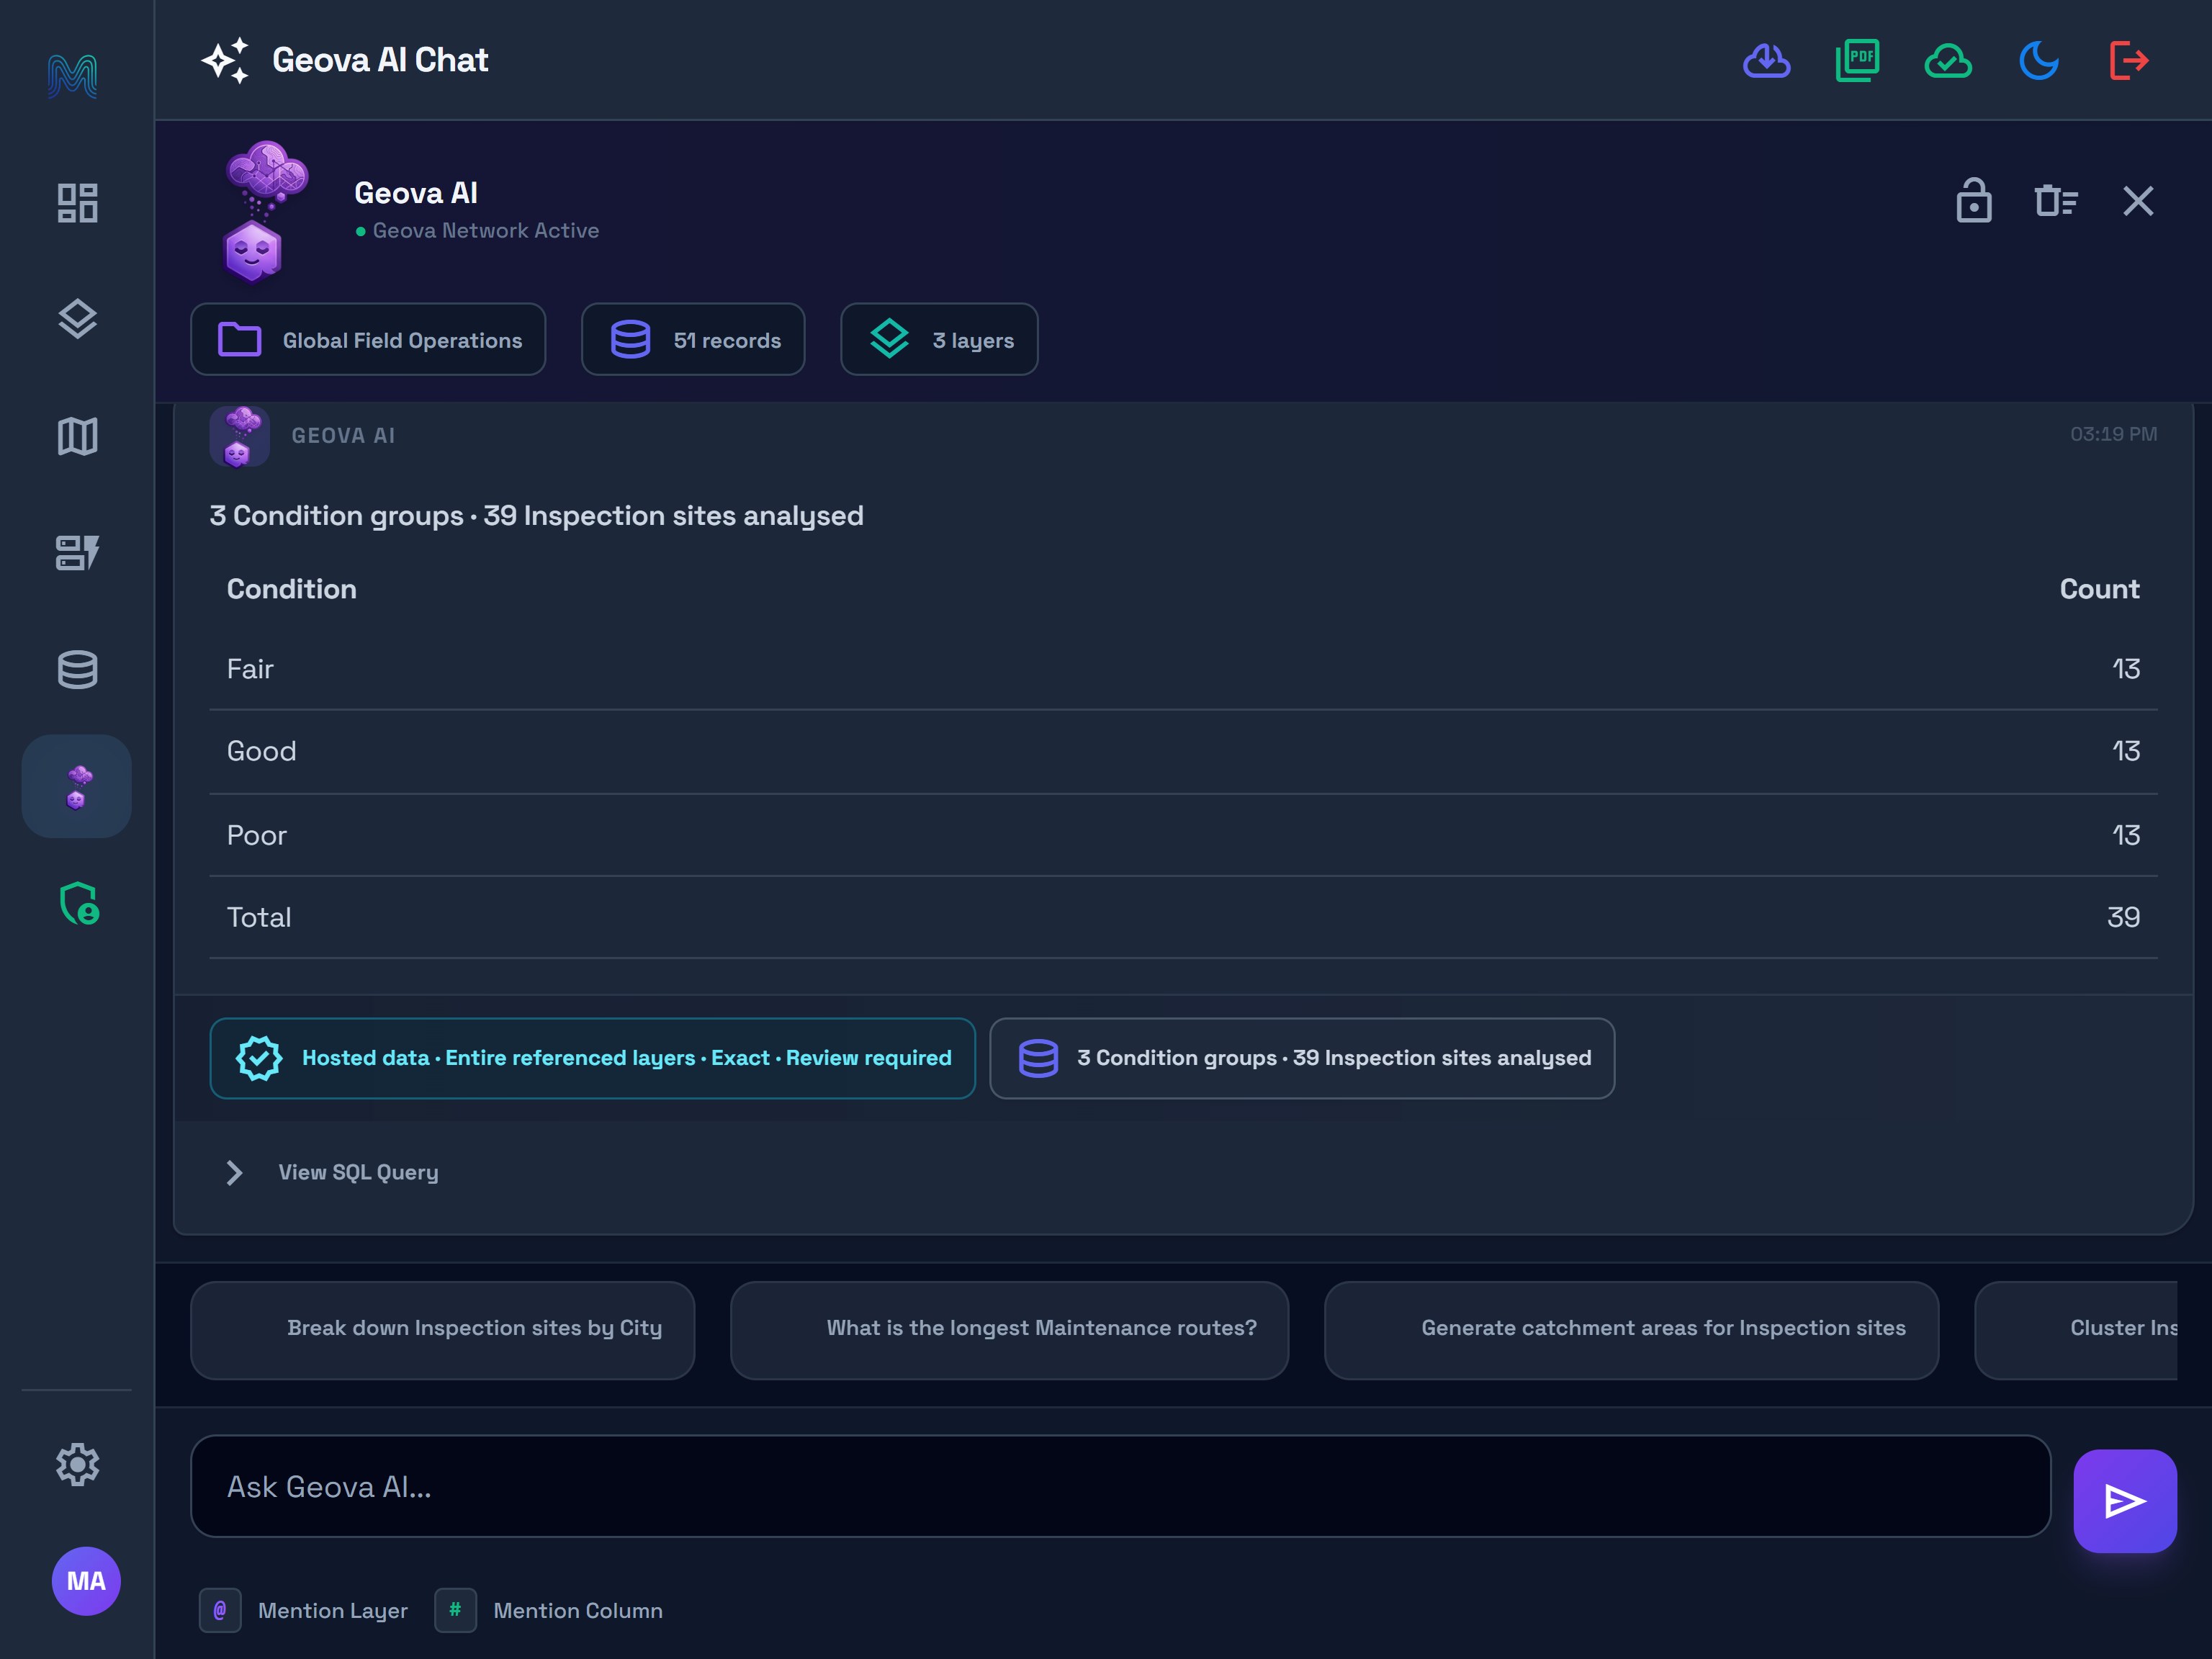This screenshot has width=2212, height=1659.
Task: Open the shield user icon in sidebar
Action: pos(79,903)
